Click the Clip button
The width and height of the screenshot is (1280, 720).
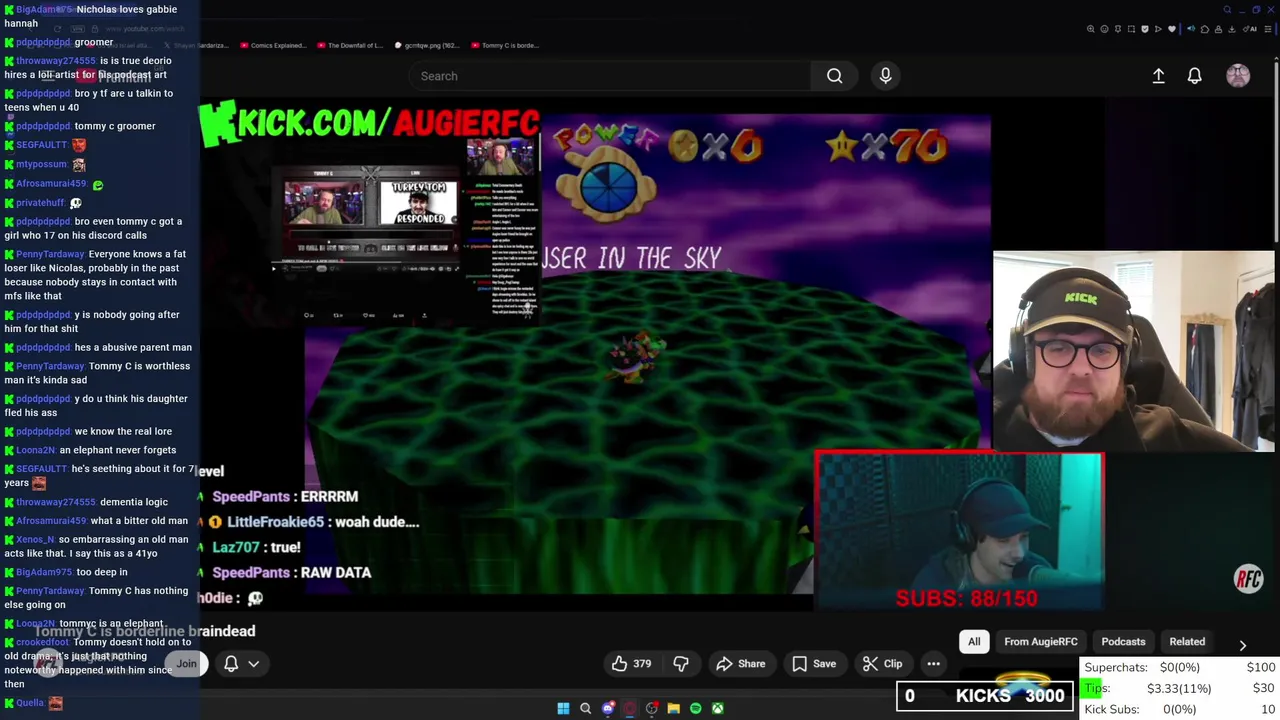(883, 663)
